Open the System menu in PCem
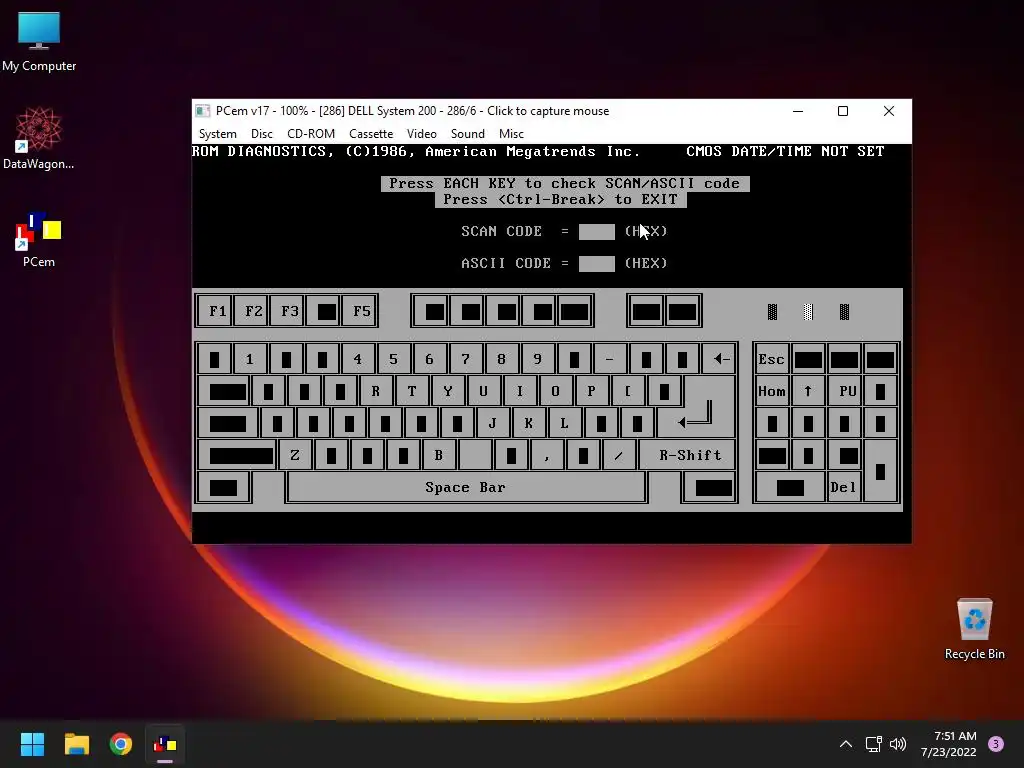1024x768 pixels. [x=217, y=134]
